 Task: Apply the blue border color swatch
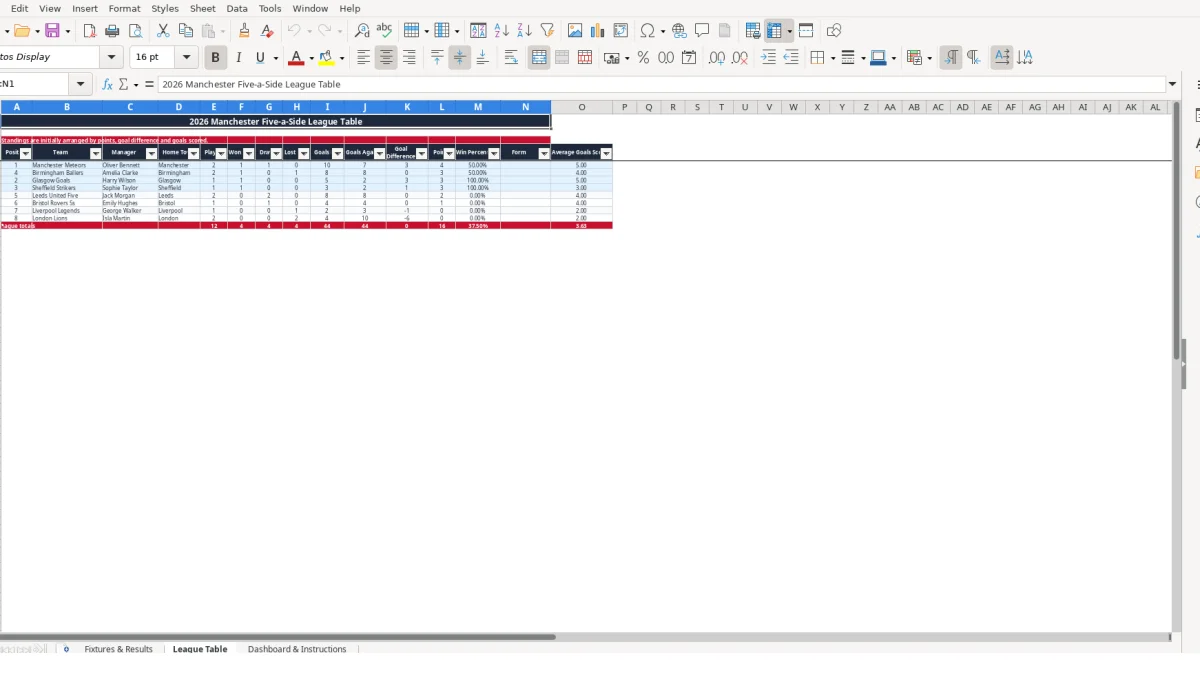click(x=878, y=58)
